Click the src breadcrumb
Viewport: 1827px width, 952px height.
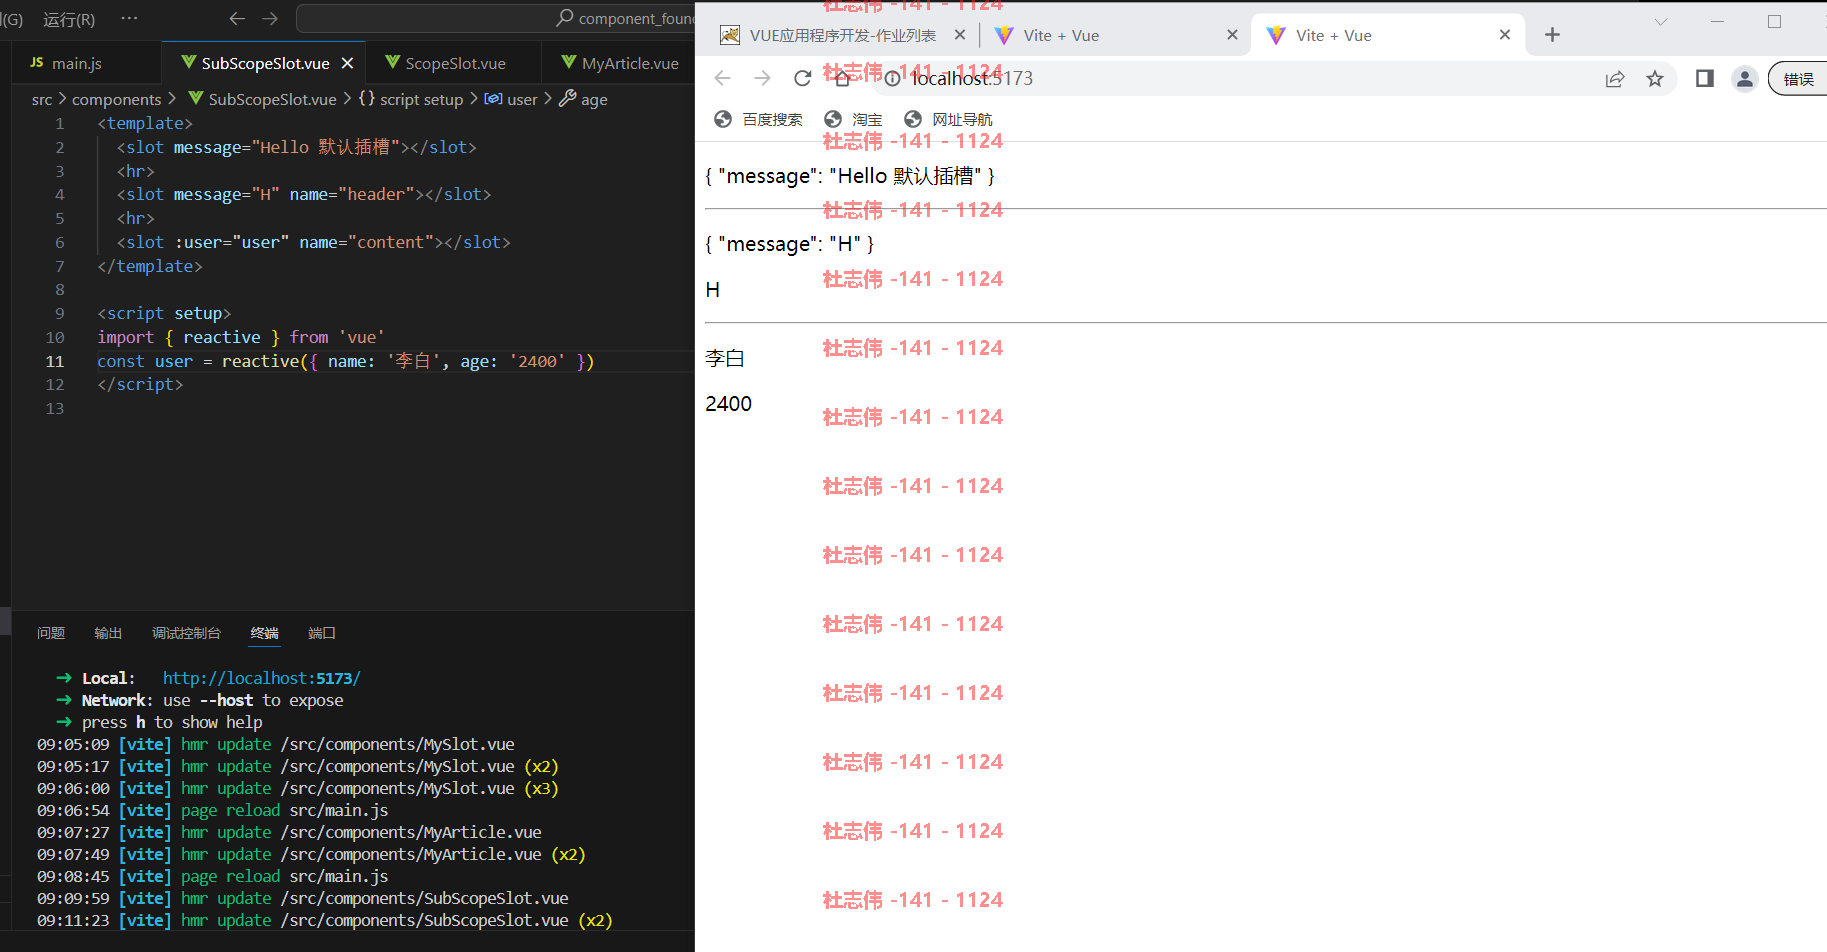(x=42, y=99)
